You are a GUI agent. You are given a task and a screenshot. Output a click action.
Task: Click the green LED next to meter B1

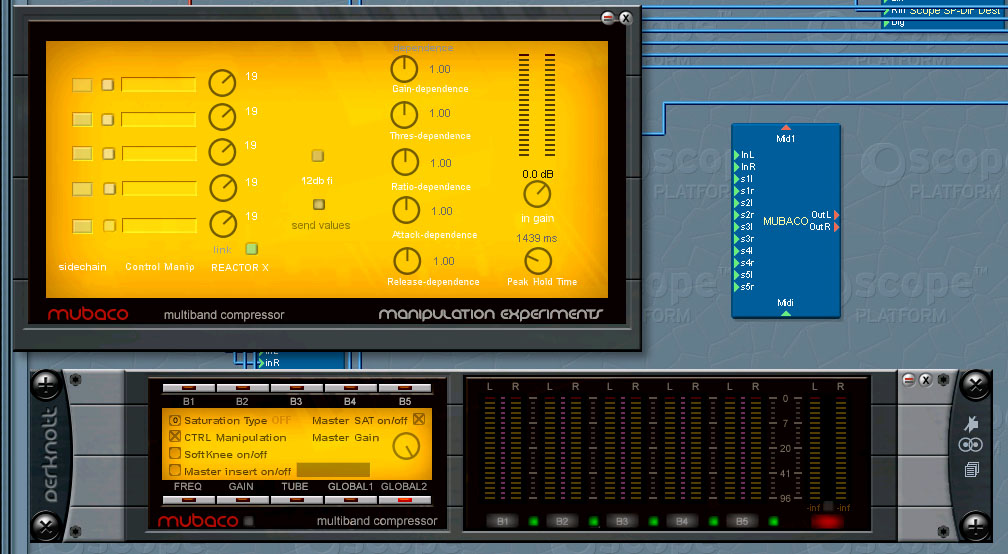coord(533,521)
